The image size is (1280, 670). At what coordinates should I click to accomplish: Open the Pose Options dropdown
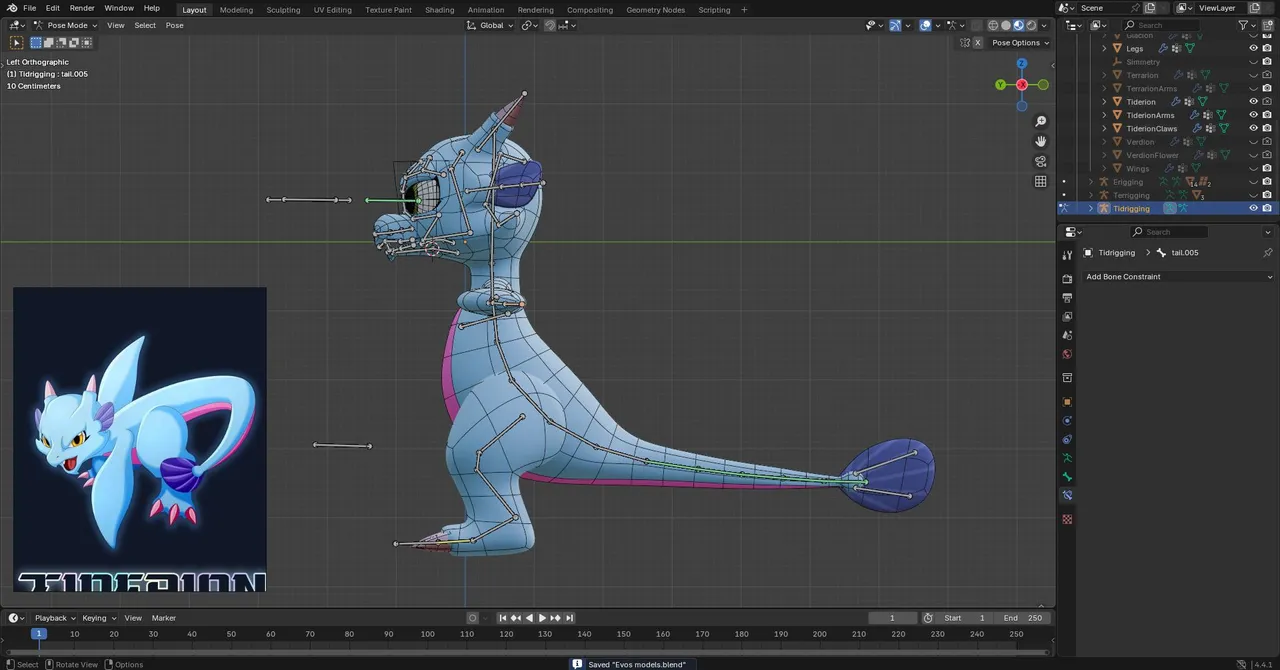[x=1020, y=43]
